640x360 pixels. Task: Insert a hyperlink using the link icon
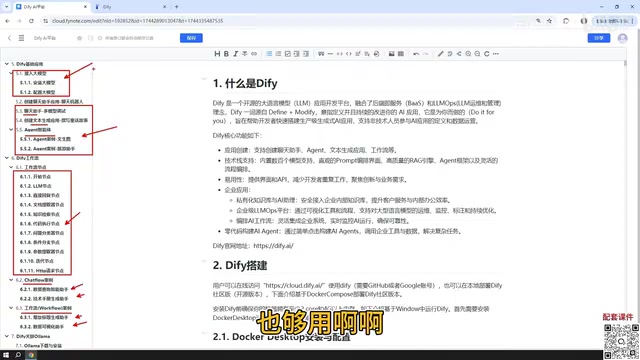[254, 54]
